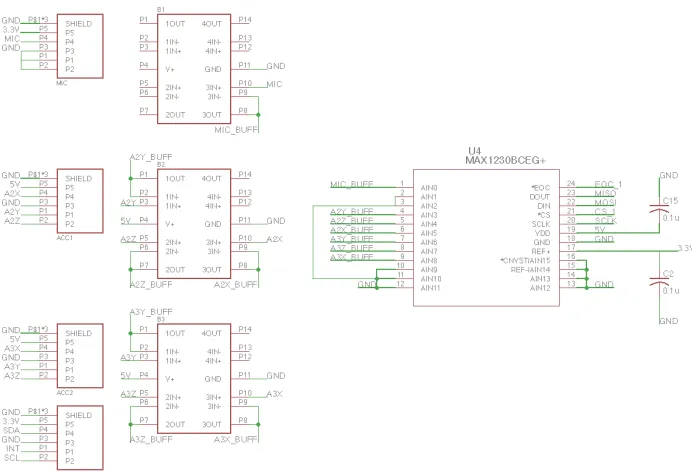Click the MISO net label
The image size is (692, 472).
click(x=605, y=193)
